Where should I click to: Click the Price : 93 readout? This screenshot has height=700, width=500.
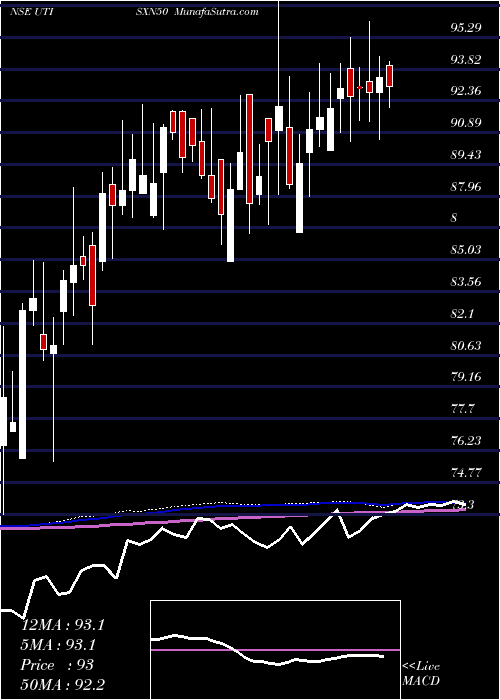coord(58,665)
